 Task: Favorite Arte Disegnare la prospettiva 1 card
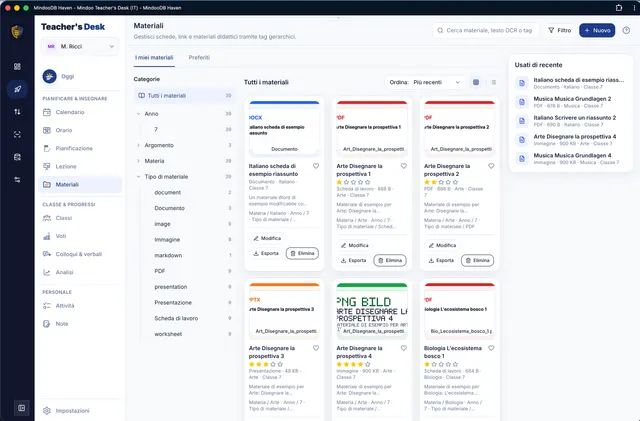[404, 166]
